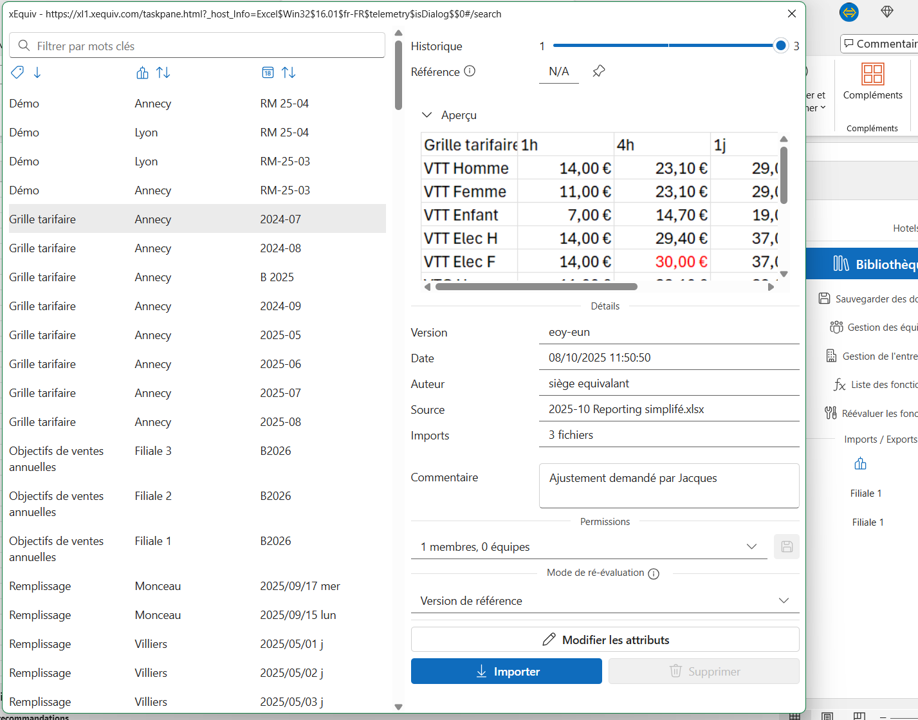Click the Imports / Exports building icon
Screen dimensions: 918x720
click(x=860, y=464)
